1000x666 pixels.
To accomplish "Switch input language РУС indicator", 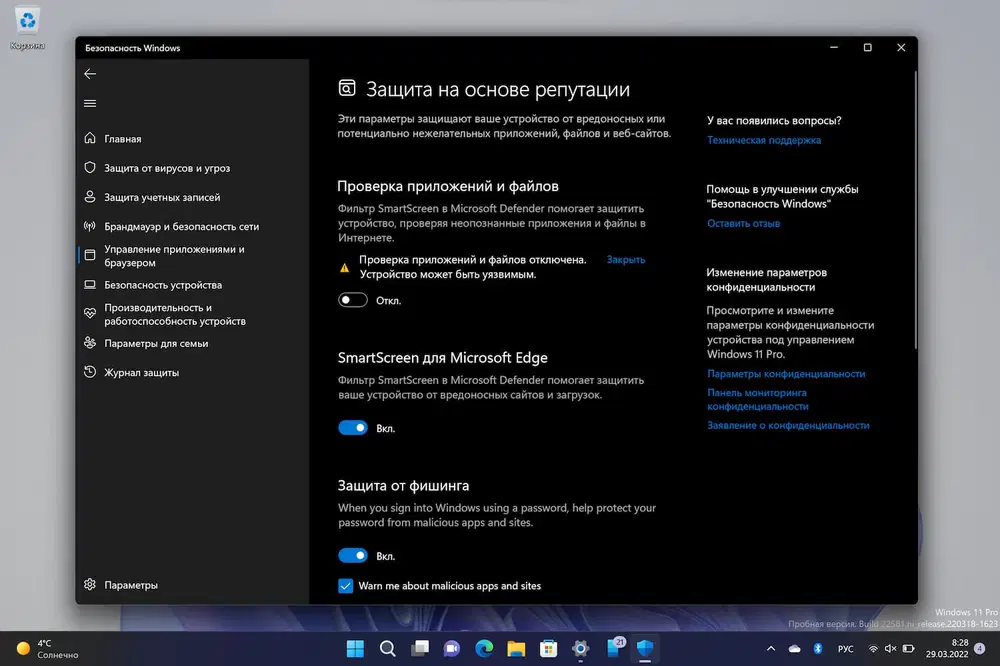I will click(846, 649).
